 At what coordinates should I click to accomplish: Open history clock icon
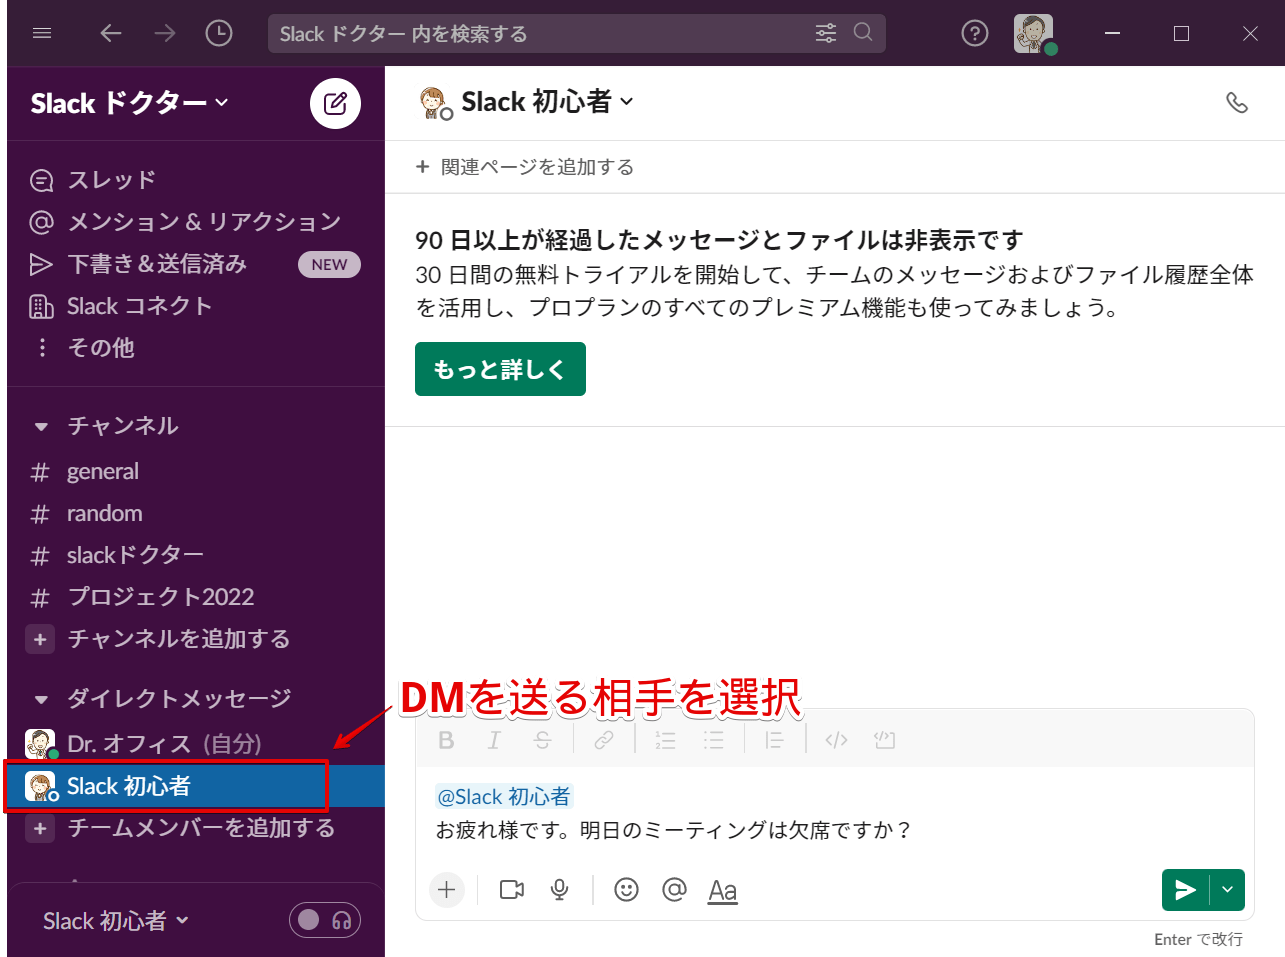[x=219, y=33]
